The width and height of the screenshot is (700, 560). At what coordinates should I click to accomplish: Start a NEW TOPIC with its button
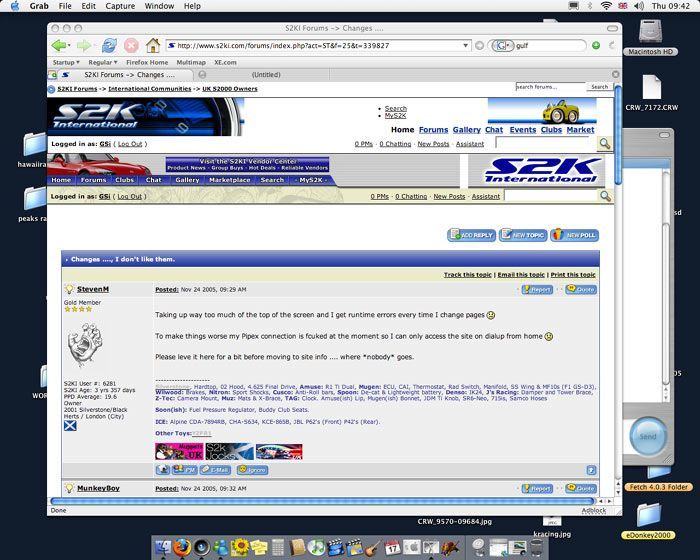[x=523, y=235]
